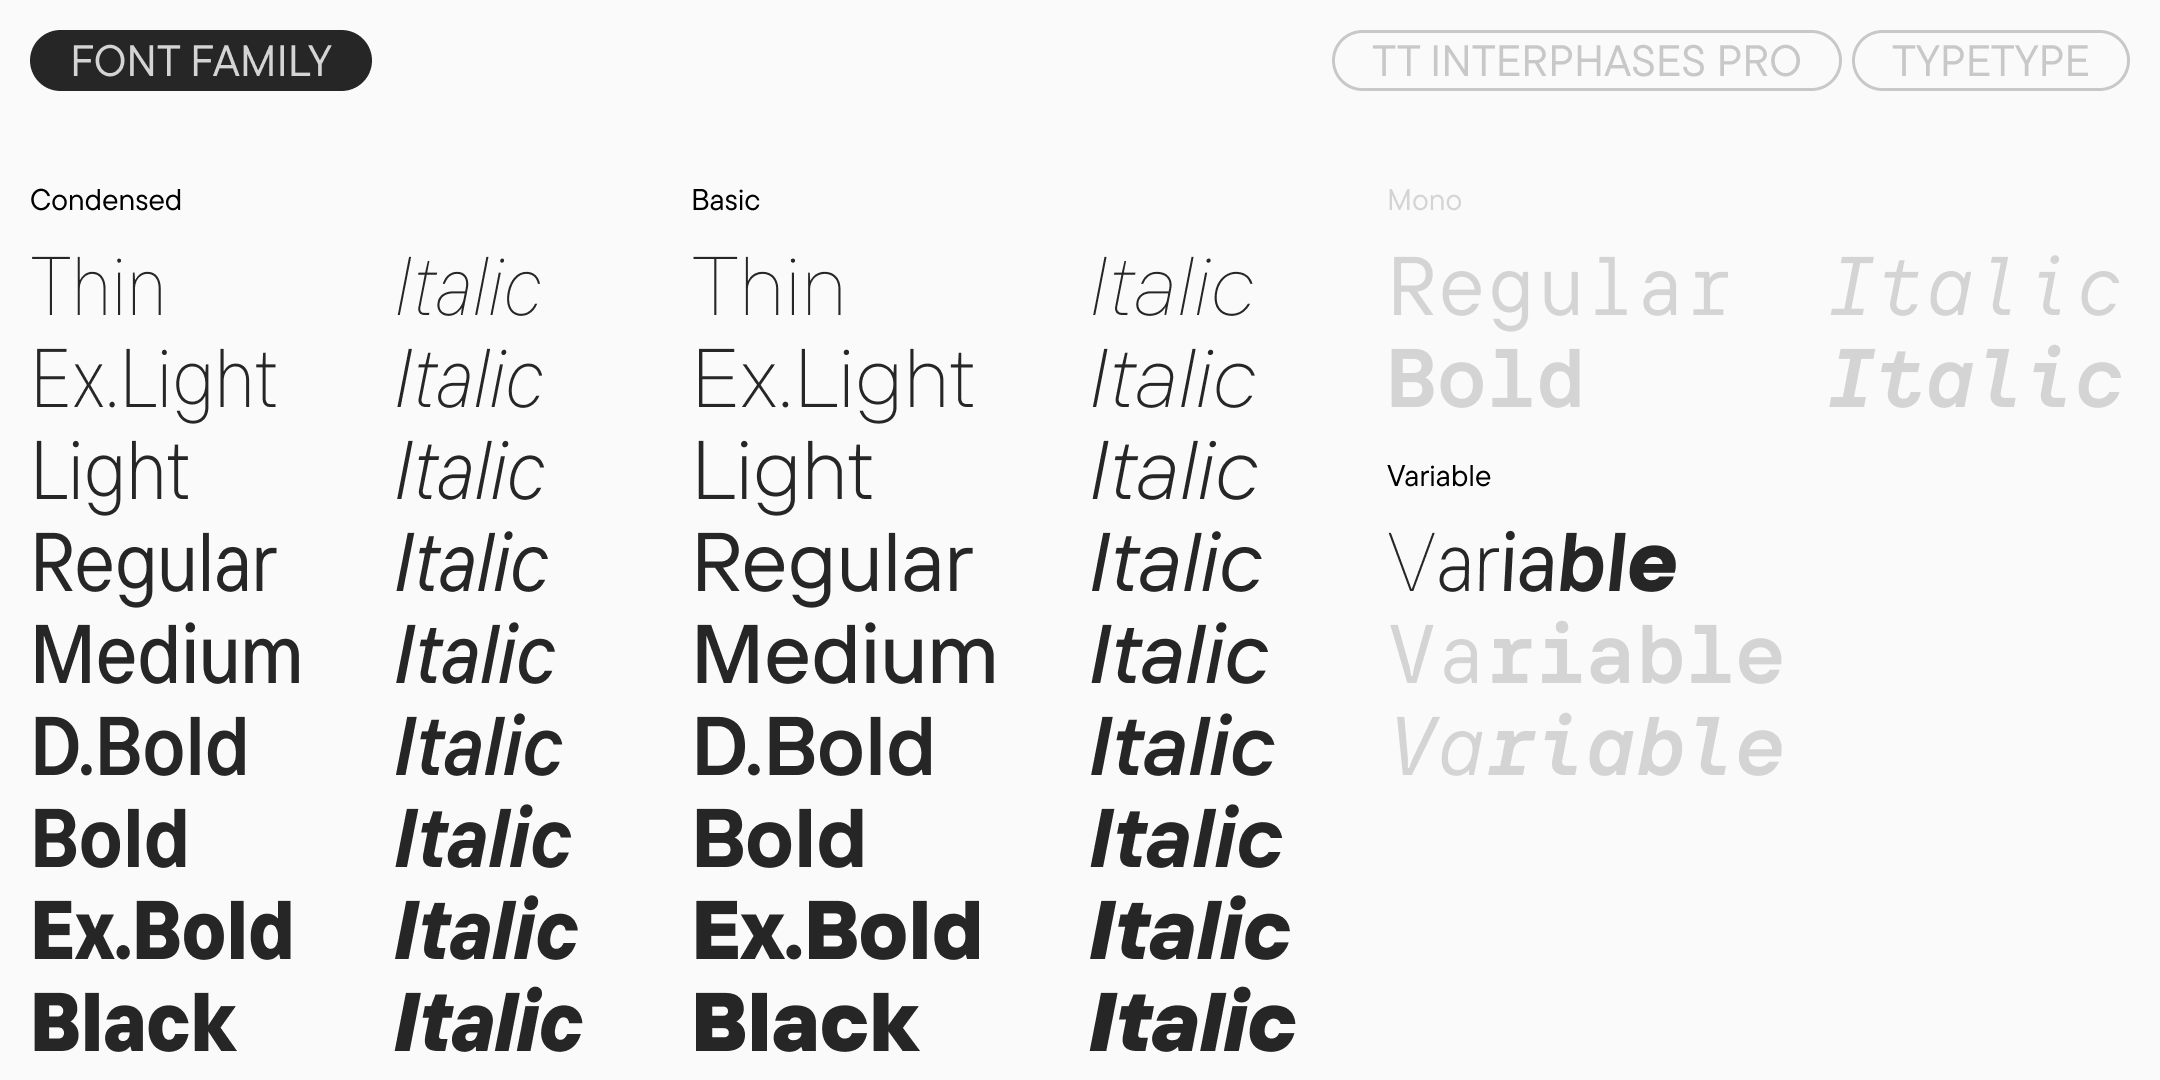Select the Basic Ex.Bold weight sample

[x=838, y=932]
